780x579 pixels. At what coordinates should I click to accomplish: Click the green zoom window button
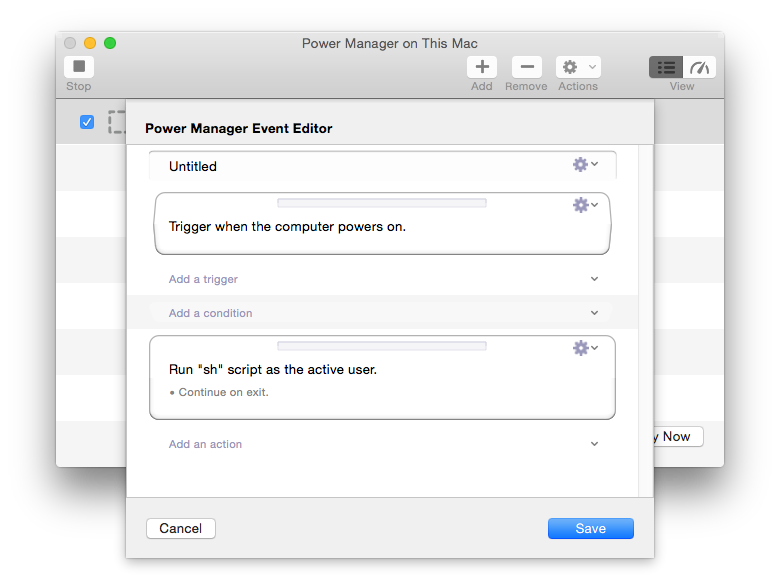pos(110,43)
